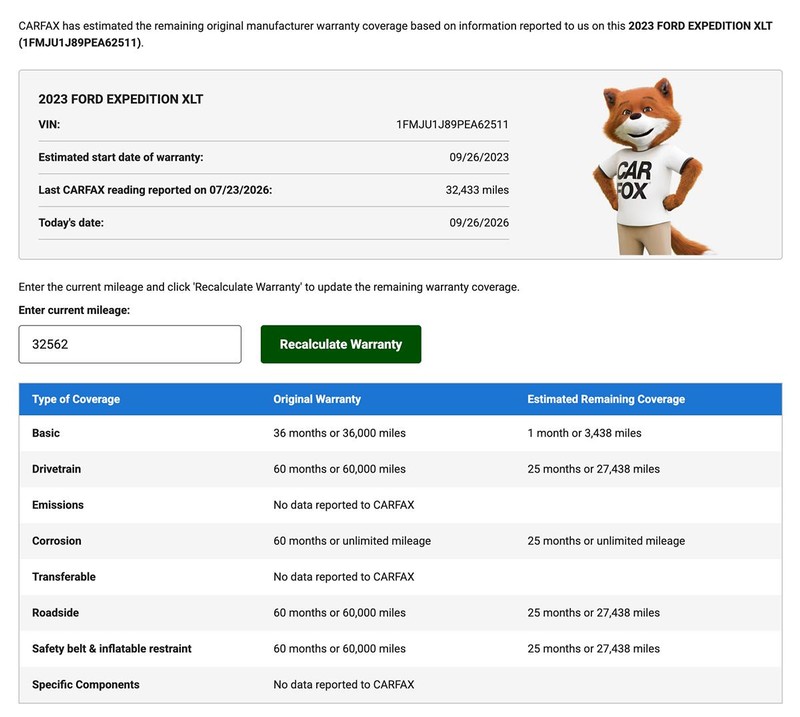This screenshot has width=800, height=717.
Task: Click Transferable 'No data reported to CARFAX' cell
Action: click(x=344, y=577)
